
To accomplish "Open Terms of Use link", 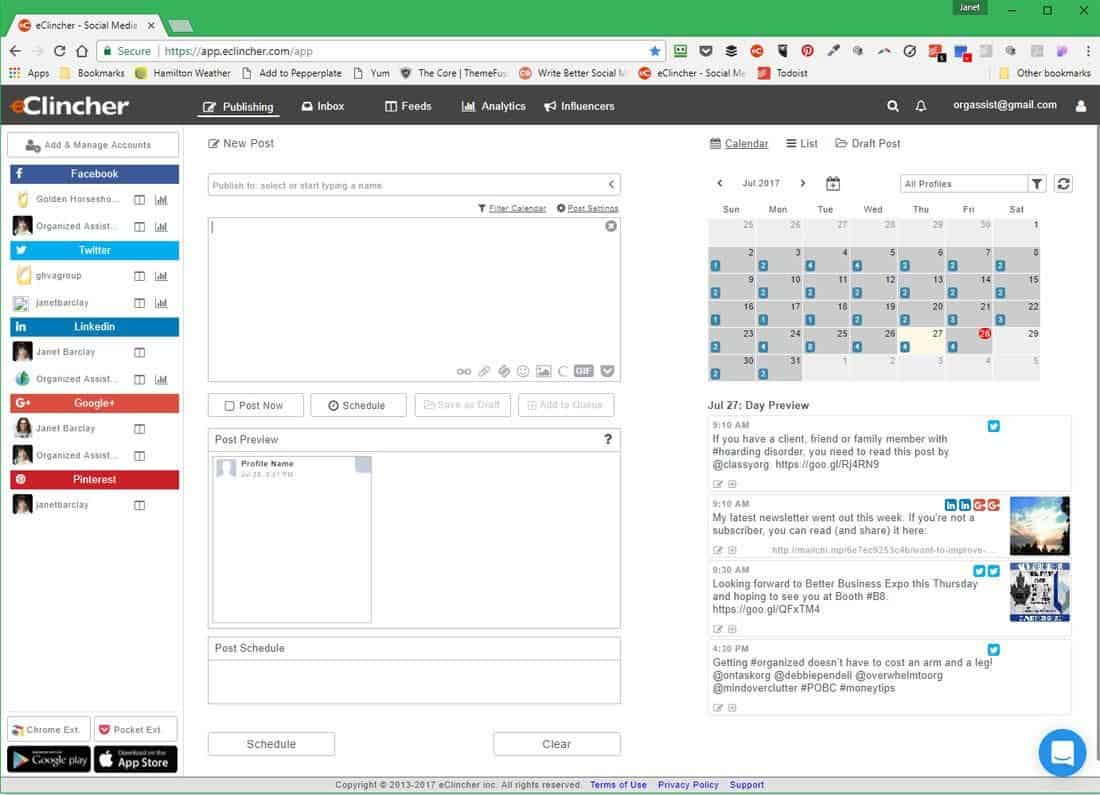I will click(618, 784).
